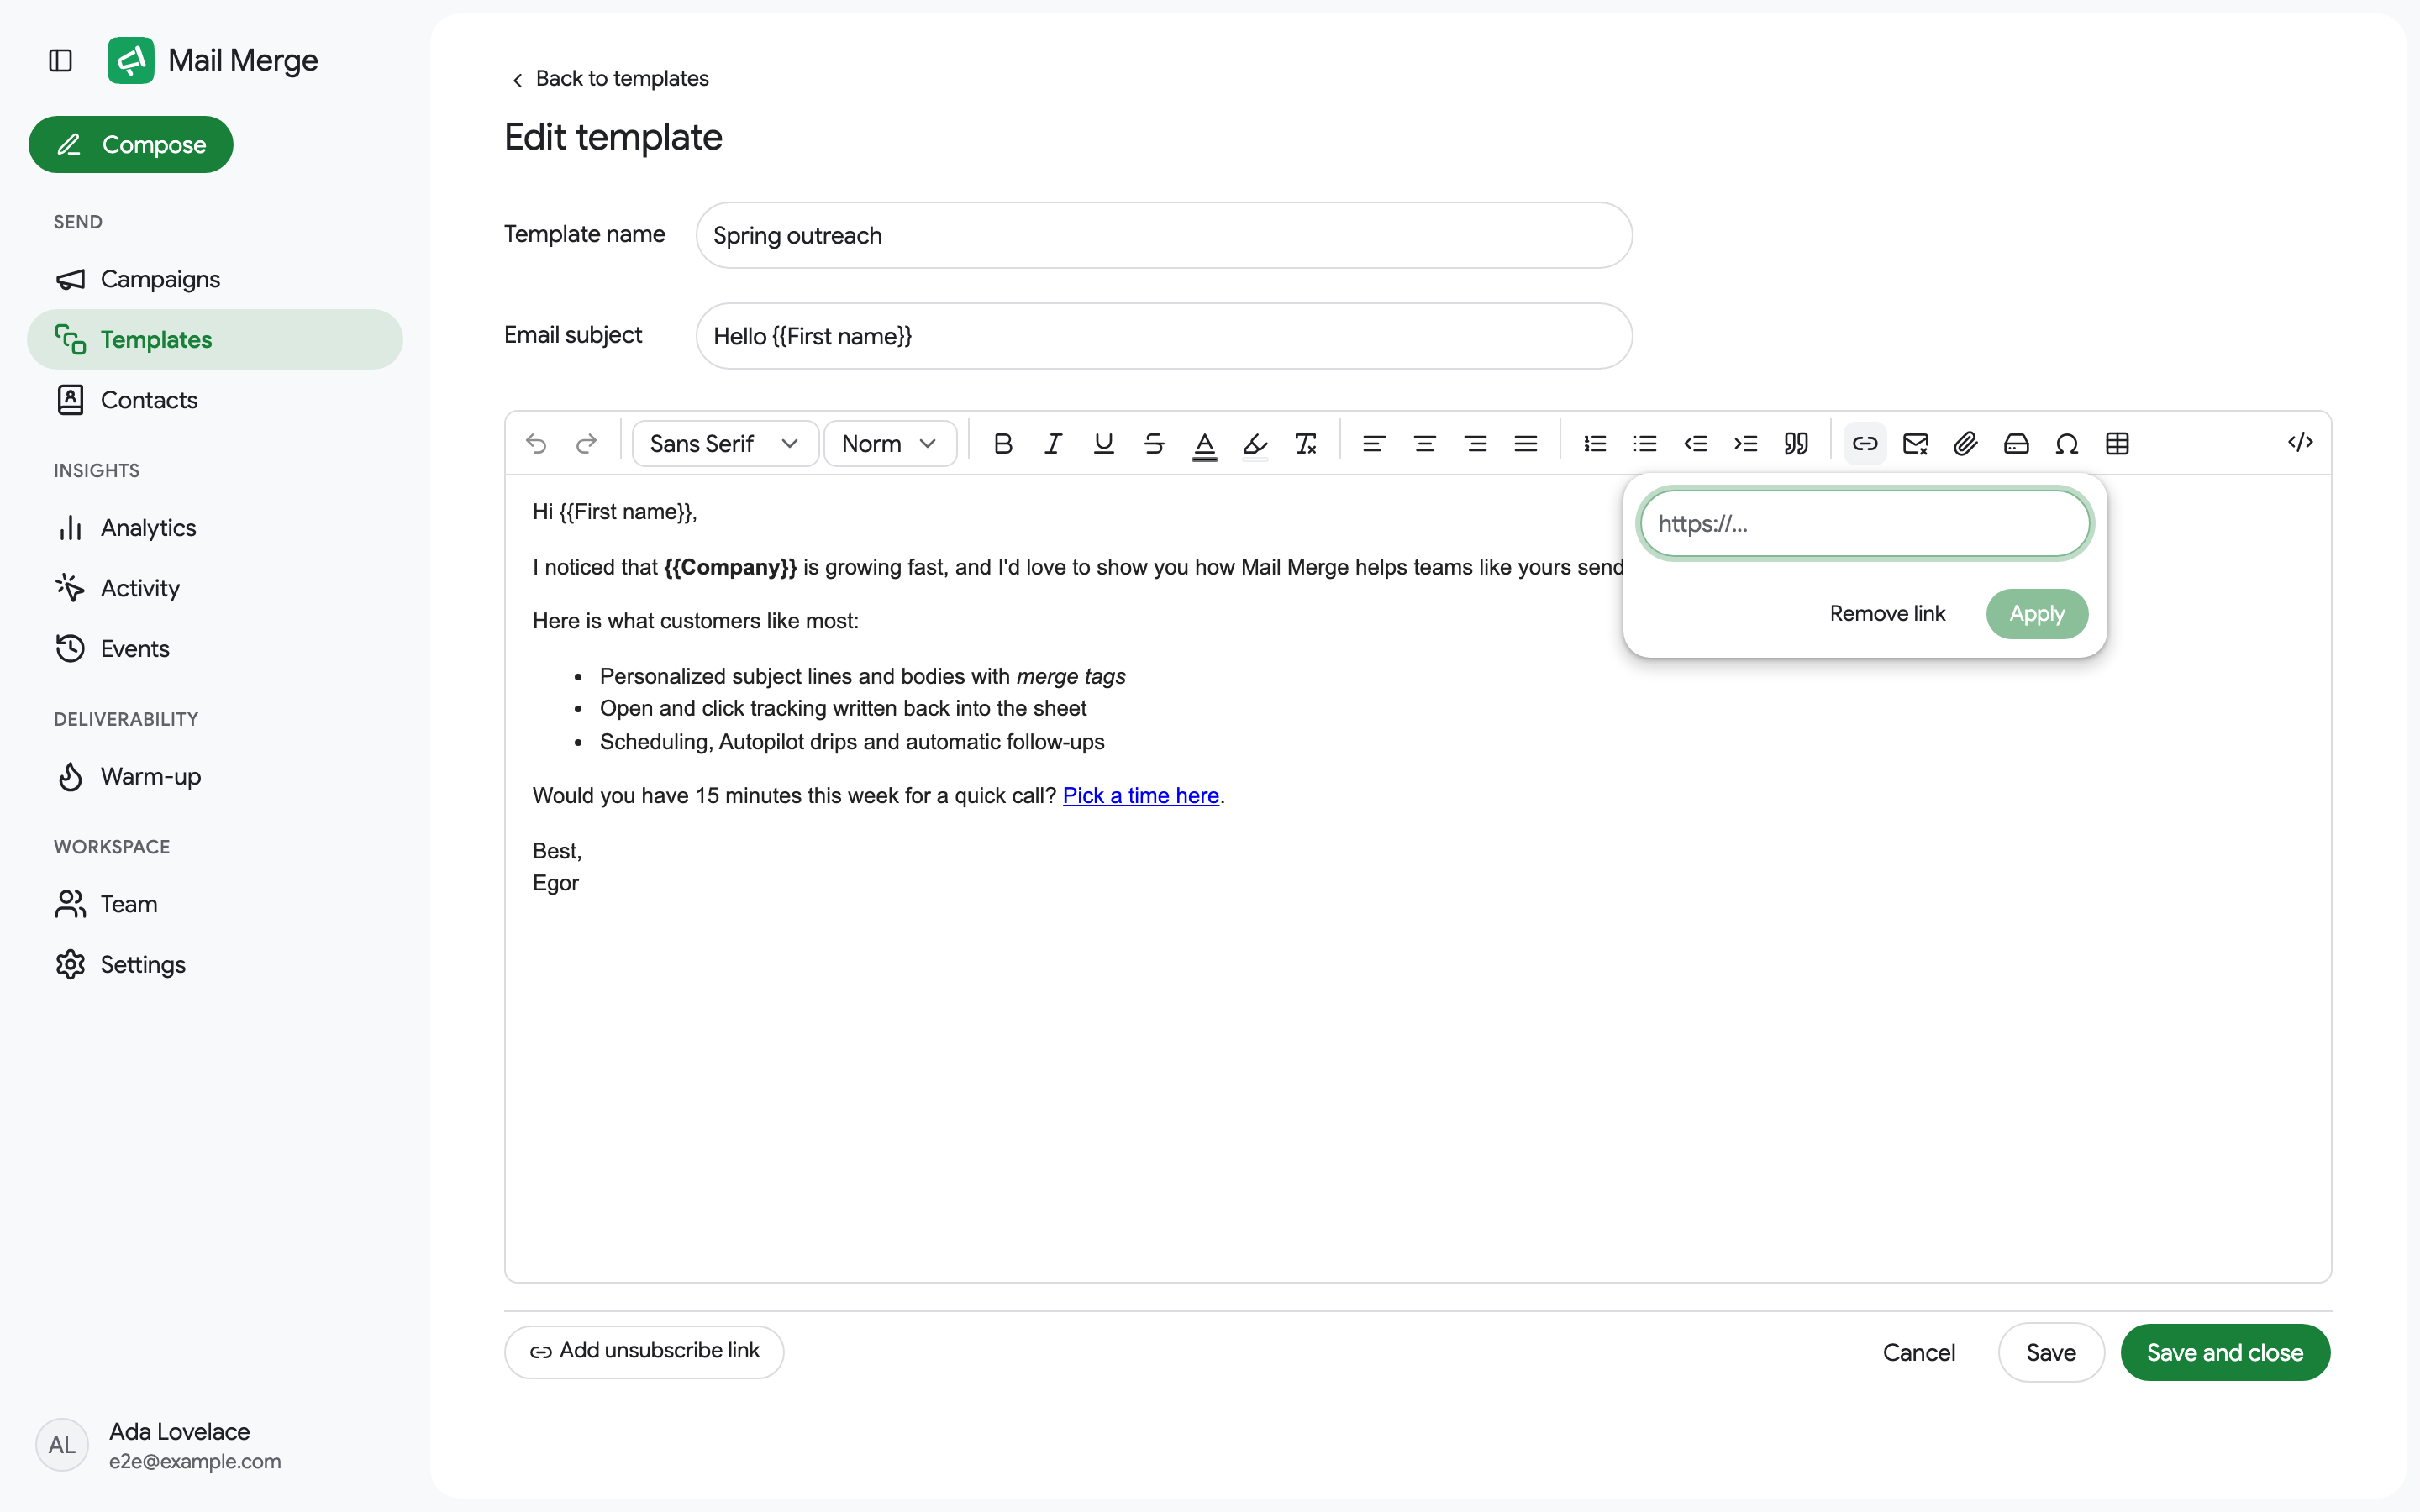Select the blockquote icon
2420x1512 pixels.
pos(1796,443)
